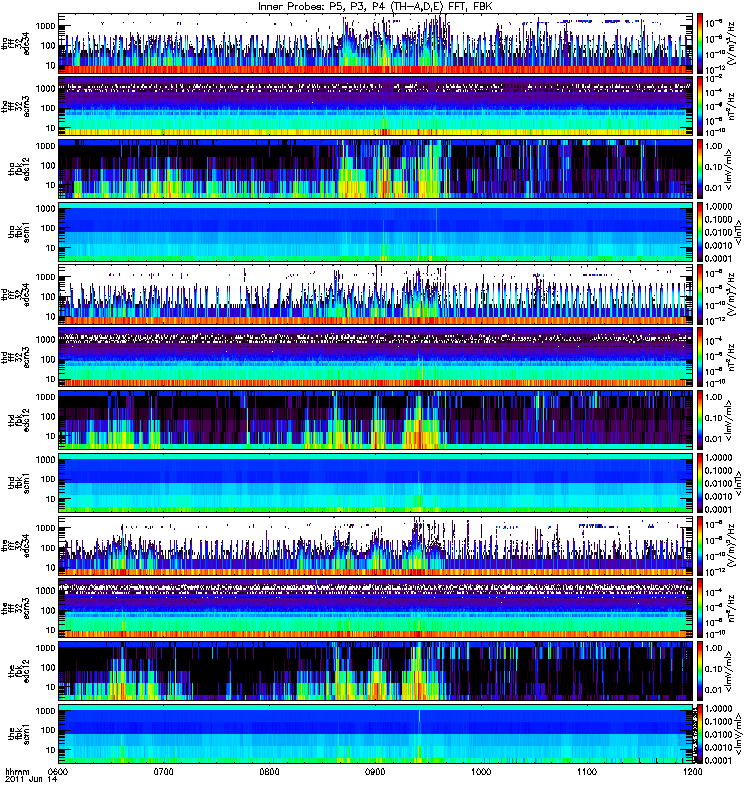750x800 pixels.
Task: Click the (V/m)²/Hz units label of the edc34
Action: pos(732,546)
